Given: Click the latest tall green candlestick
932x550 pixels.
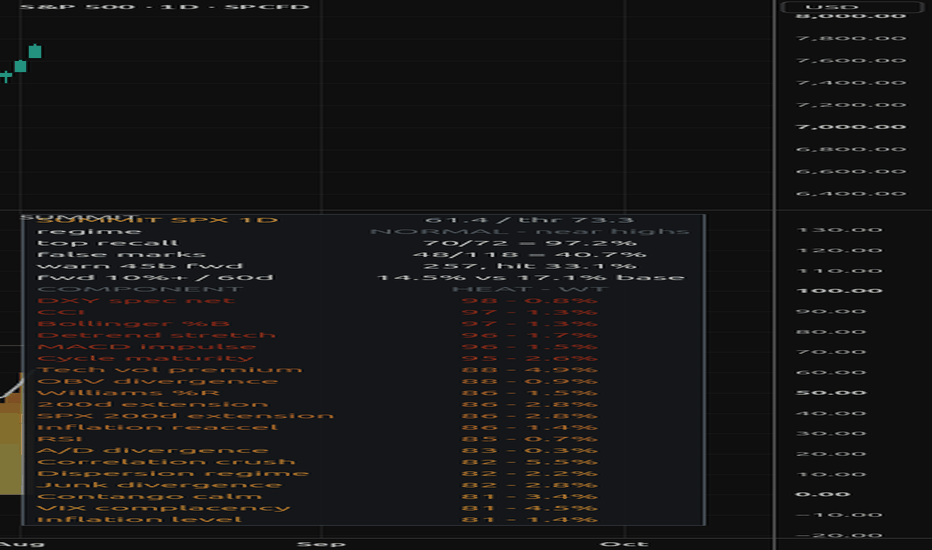Looking at the screenshot, I should (x=35, y=51).
